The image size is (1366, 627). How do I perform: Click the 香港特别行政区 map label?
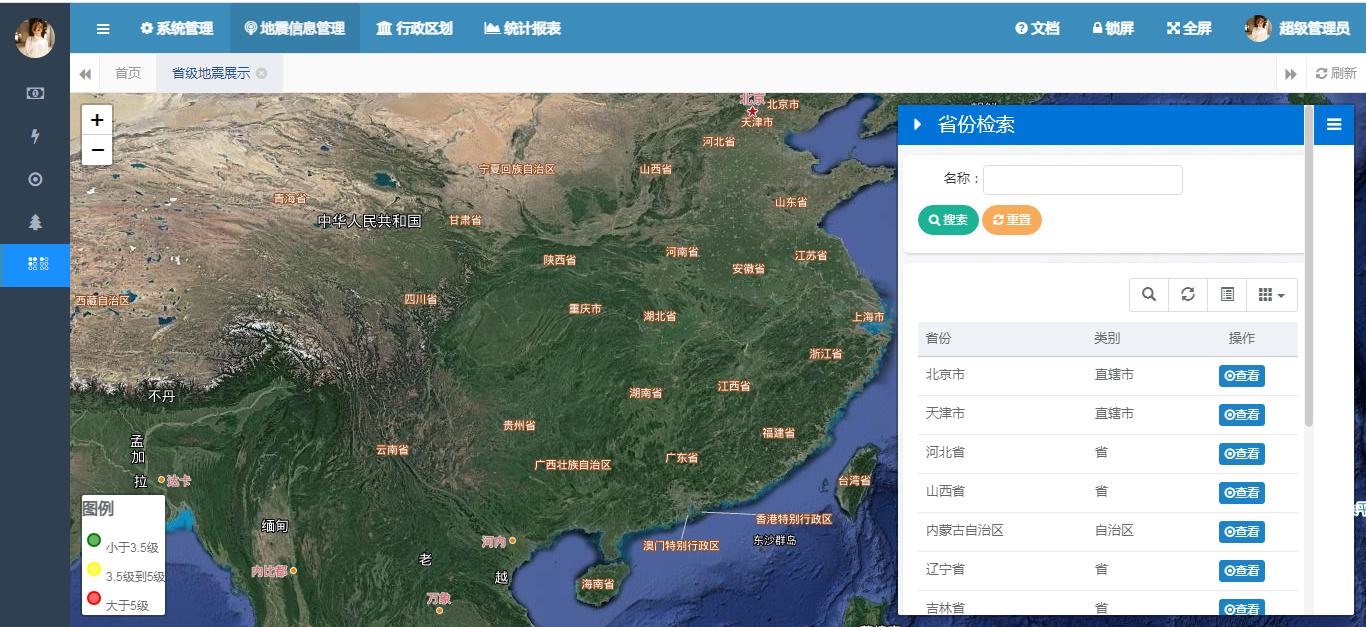[794, 520]
